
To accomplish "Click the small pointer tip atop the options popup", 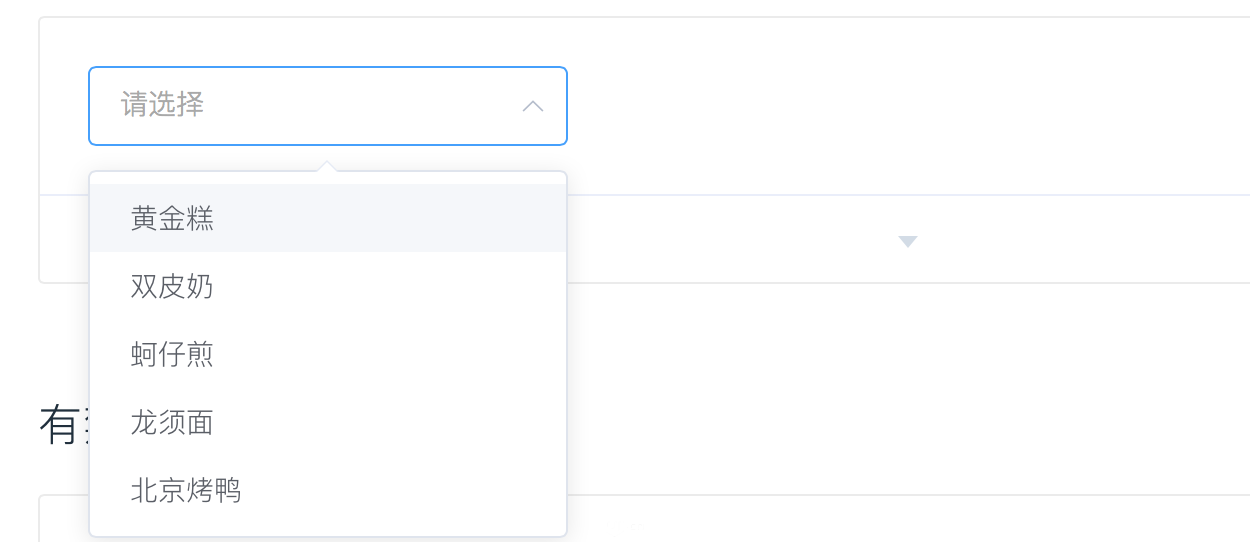I will point(326,165).
